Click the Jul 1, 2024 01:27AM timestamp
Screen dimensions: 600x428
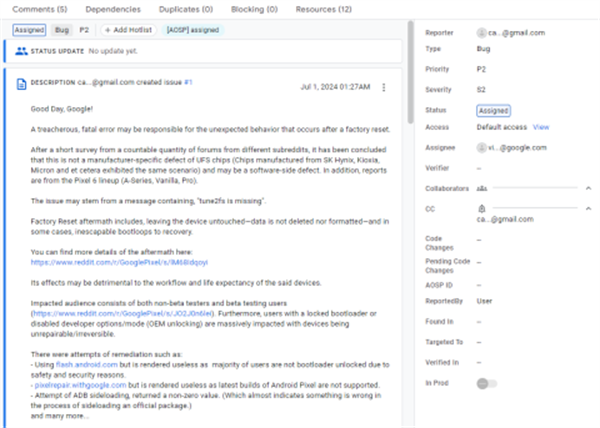pos(335,87)
